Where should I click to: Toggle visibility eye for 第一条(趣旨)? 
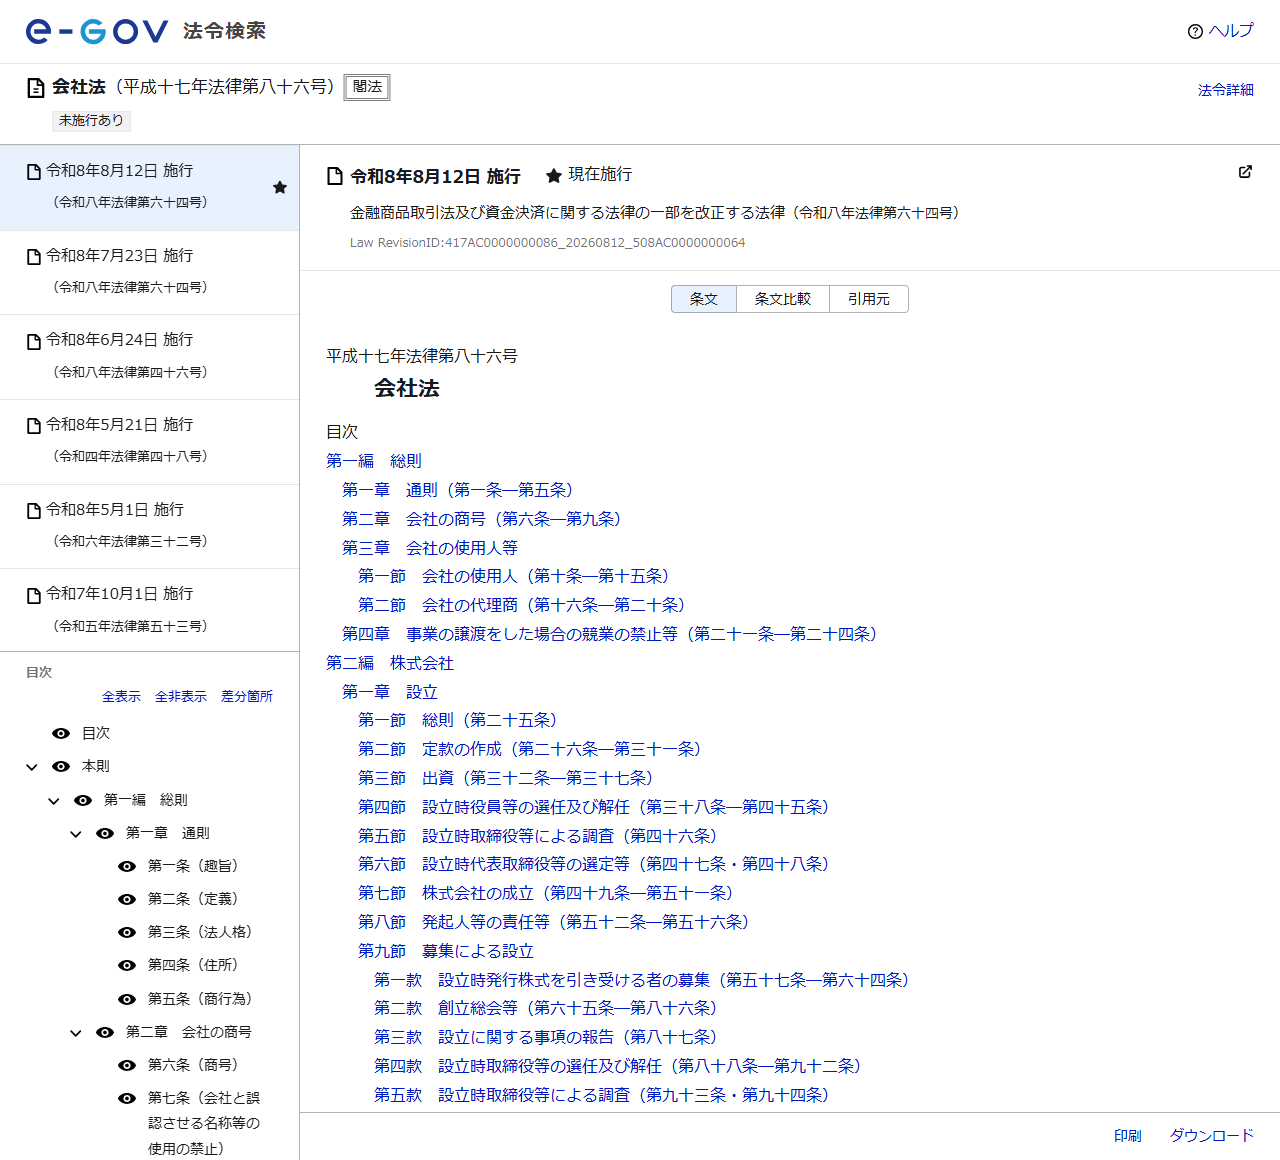pyautogui.click(x=127, y=866)
